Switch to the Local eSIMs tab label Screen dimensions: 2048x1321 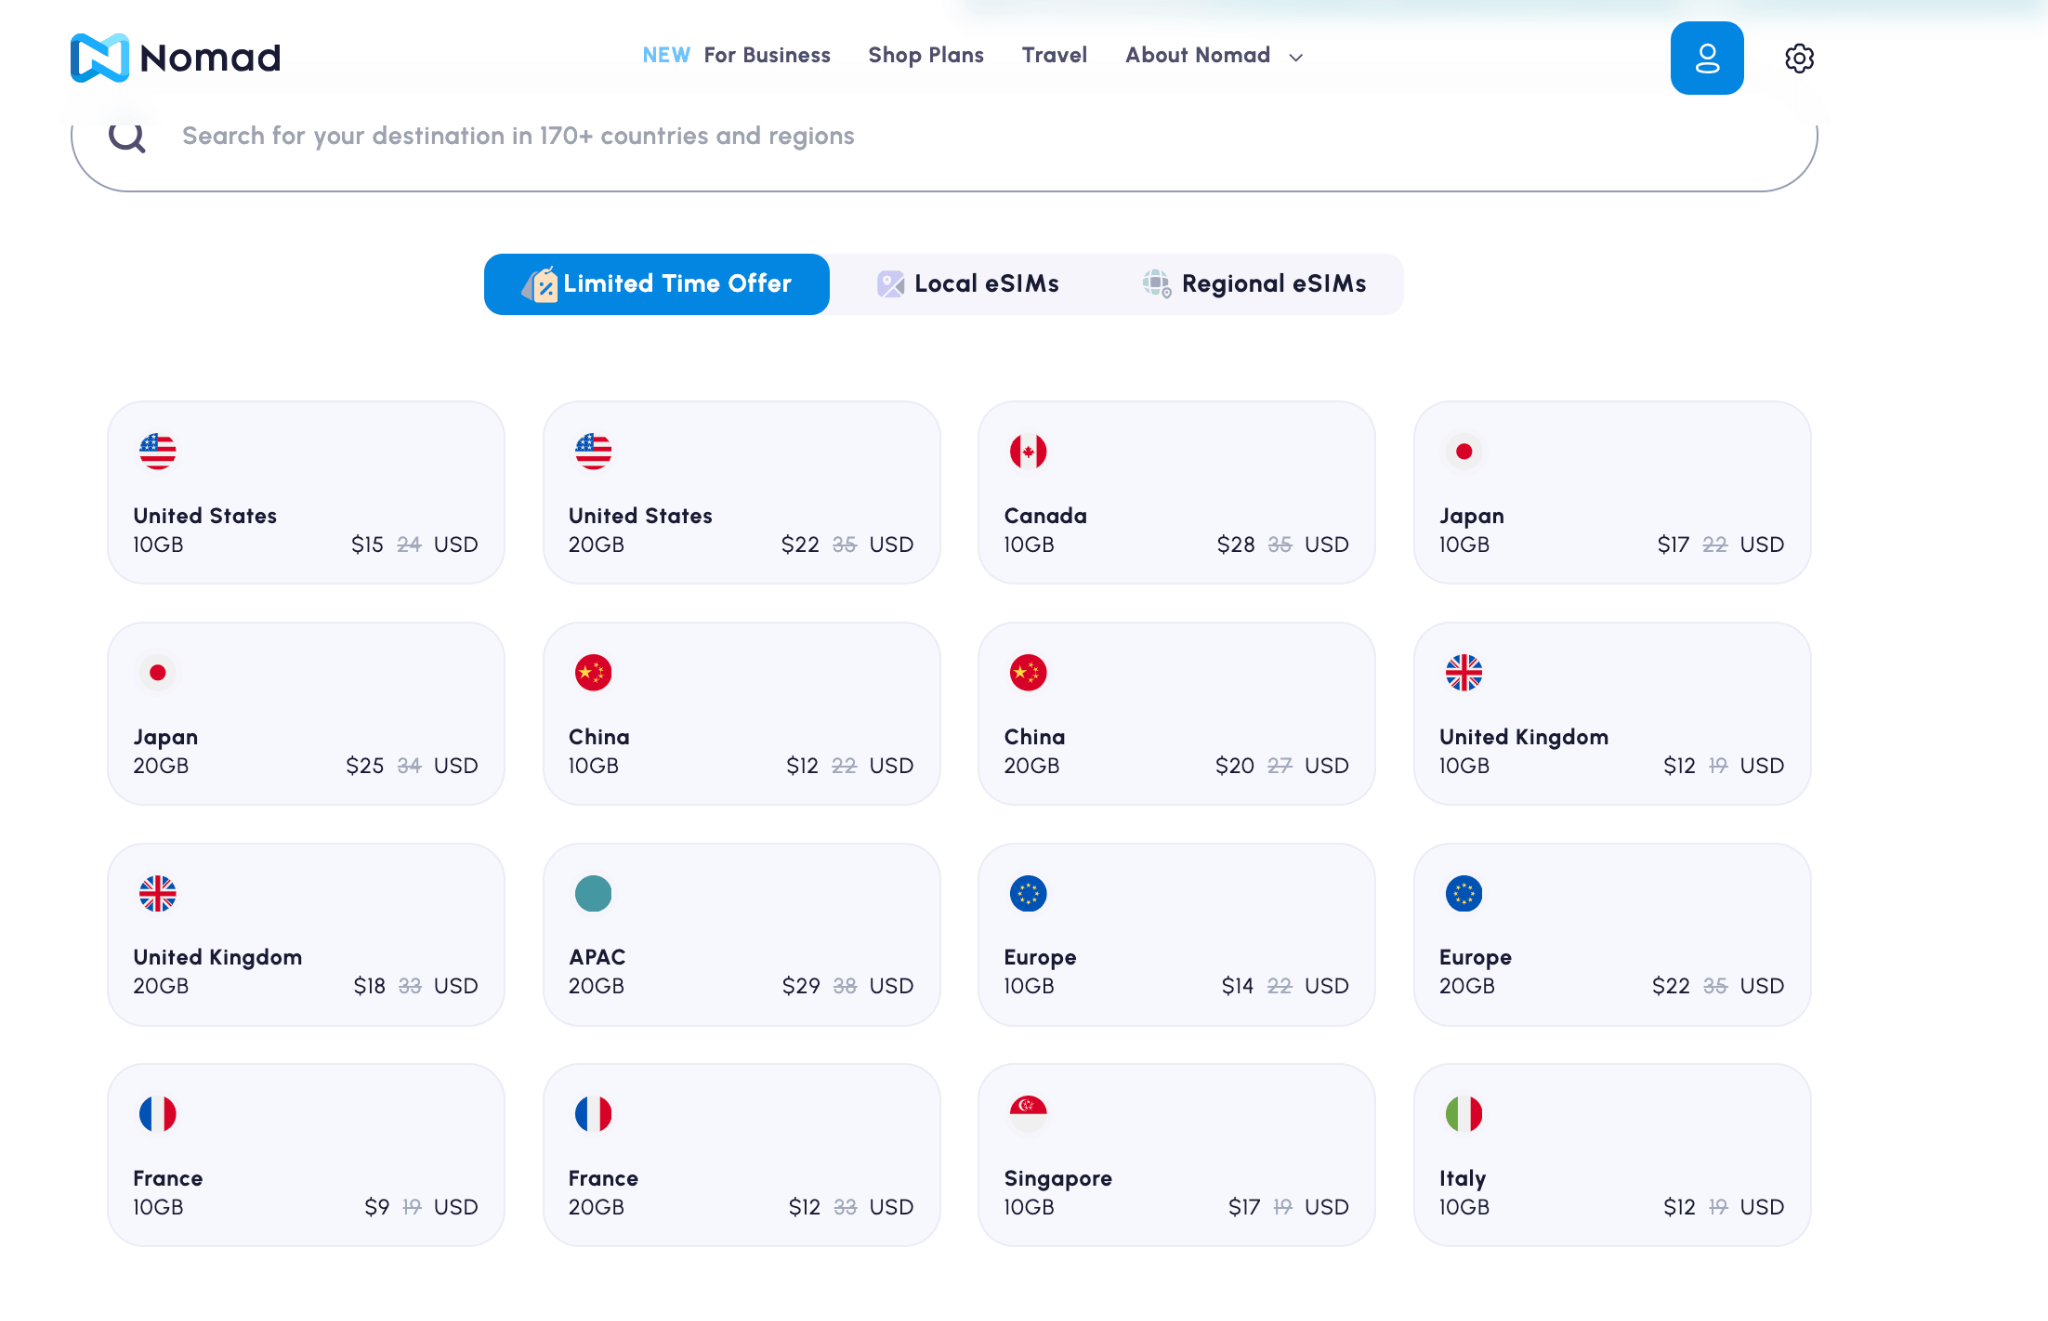click(x=987, y=284)
